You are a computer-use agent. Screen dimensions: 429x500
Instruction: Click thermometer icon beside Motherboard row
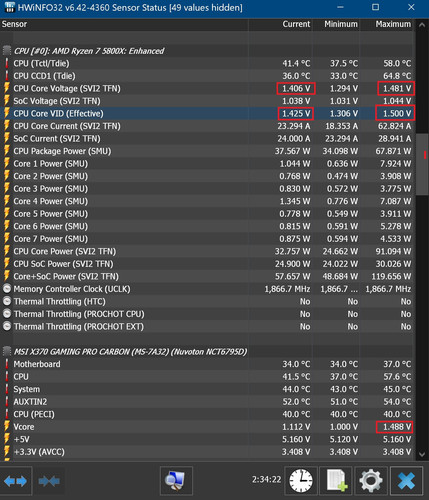[x=7, y=364]
